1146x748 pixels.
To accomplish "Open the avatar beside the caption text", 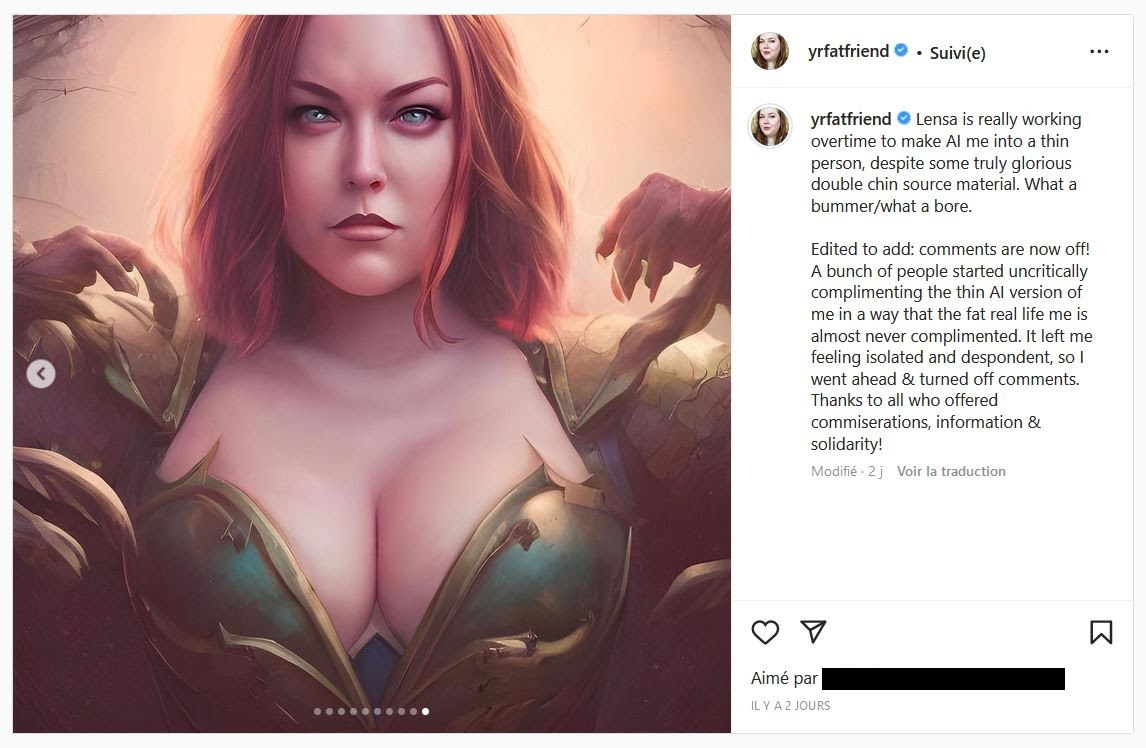I will click(x=770, y=125).
